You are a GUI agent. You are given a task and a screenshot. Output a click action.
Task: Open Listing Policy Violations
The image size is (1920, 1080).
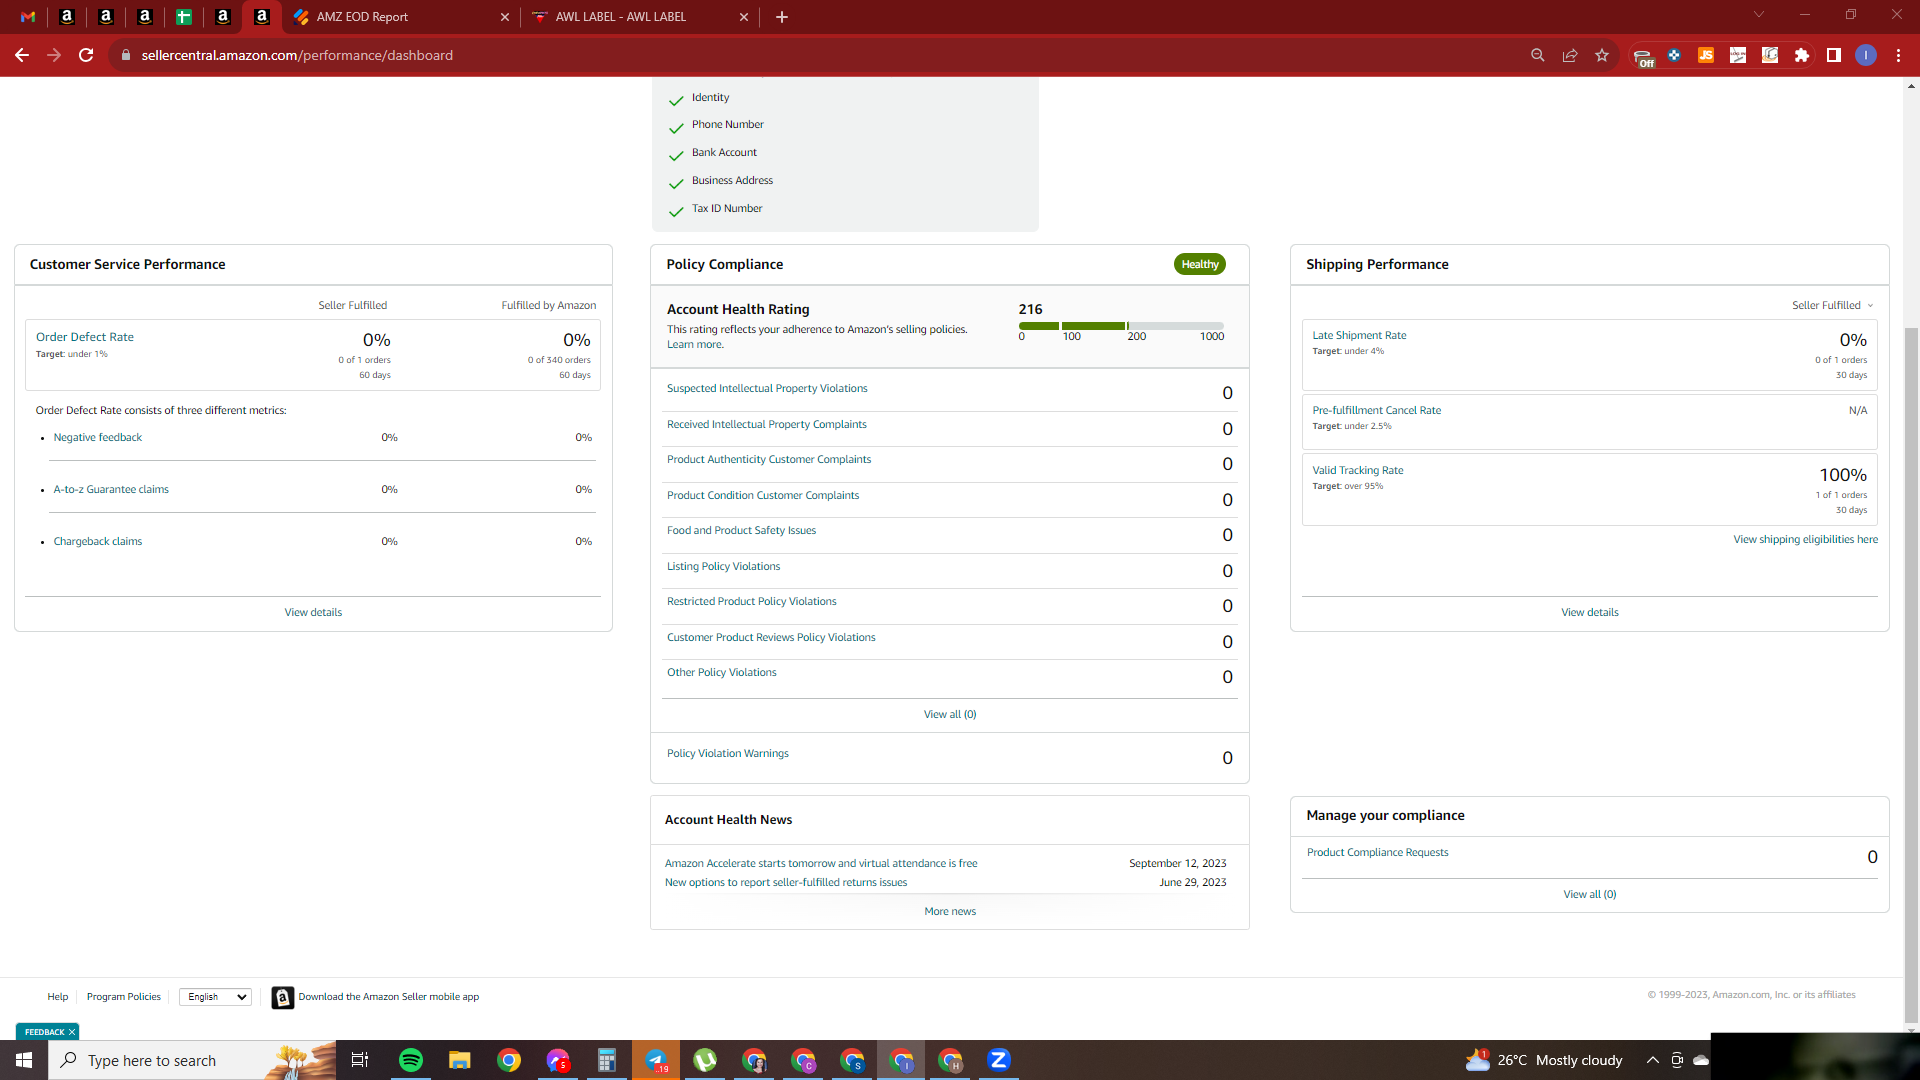point(723,566)
